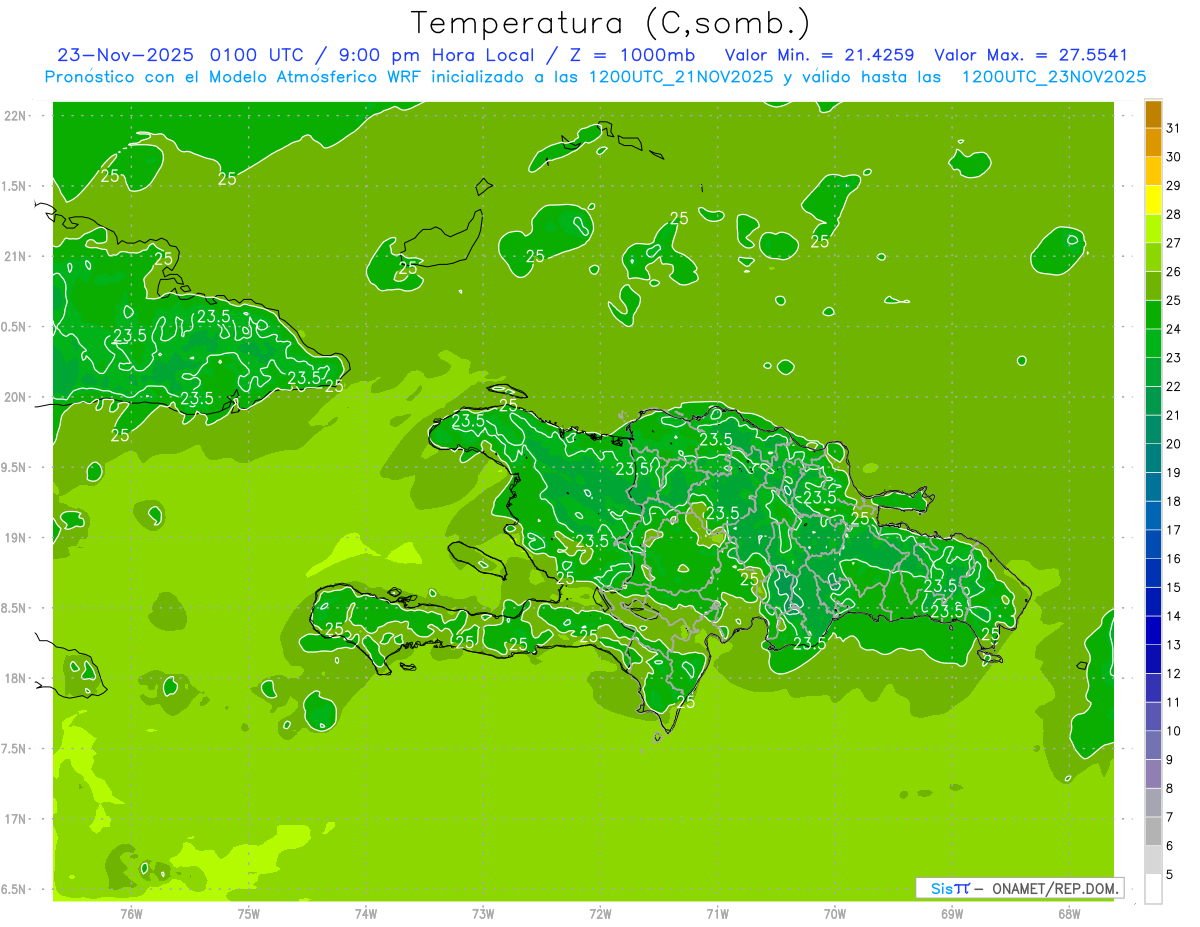
Task: Click the purple segment between 8 and 9
Action: point(1153,774)
